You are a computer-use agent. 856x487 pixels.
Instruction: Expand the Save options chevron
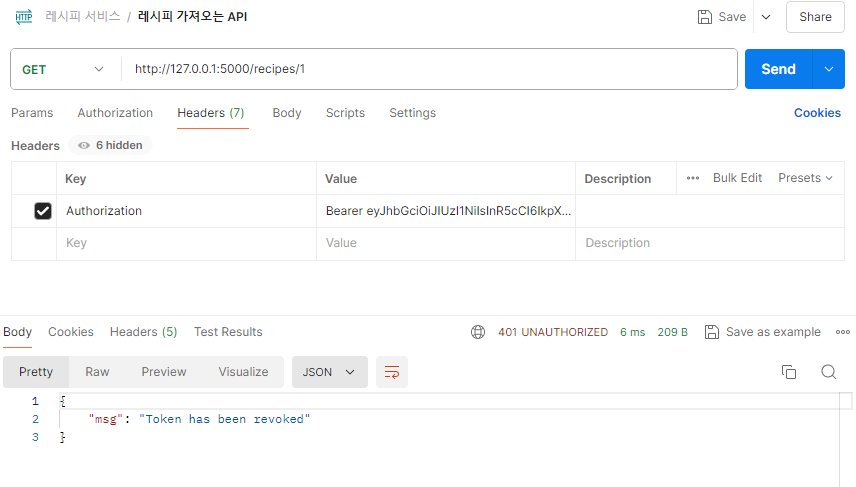point(766,17)
